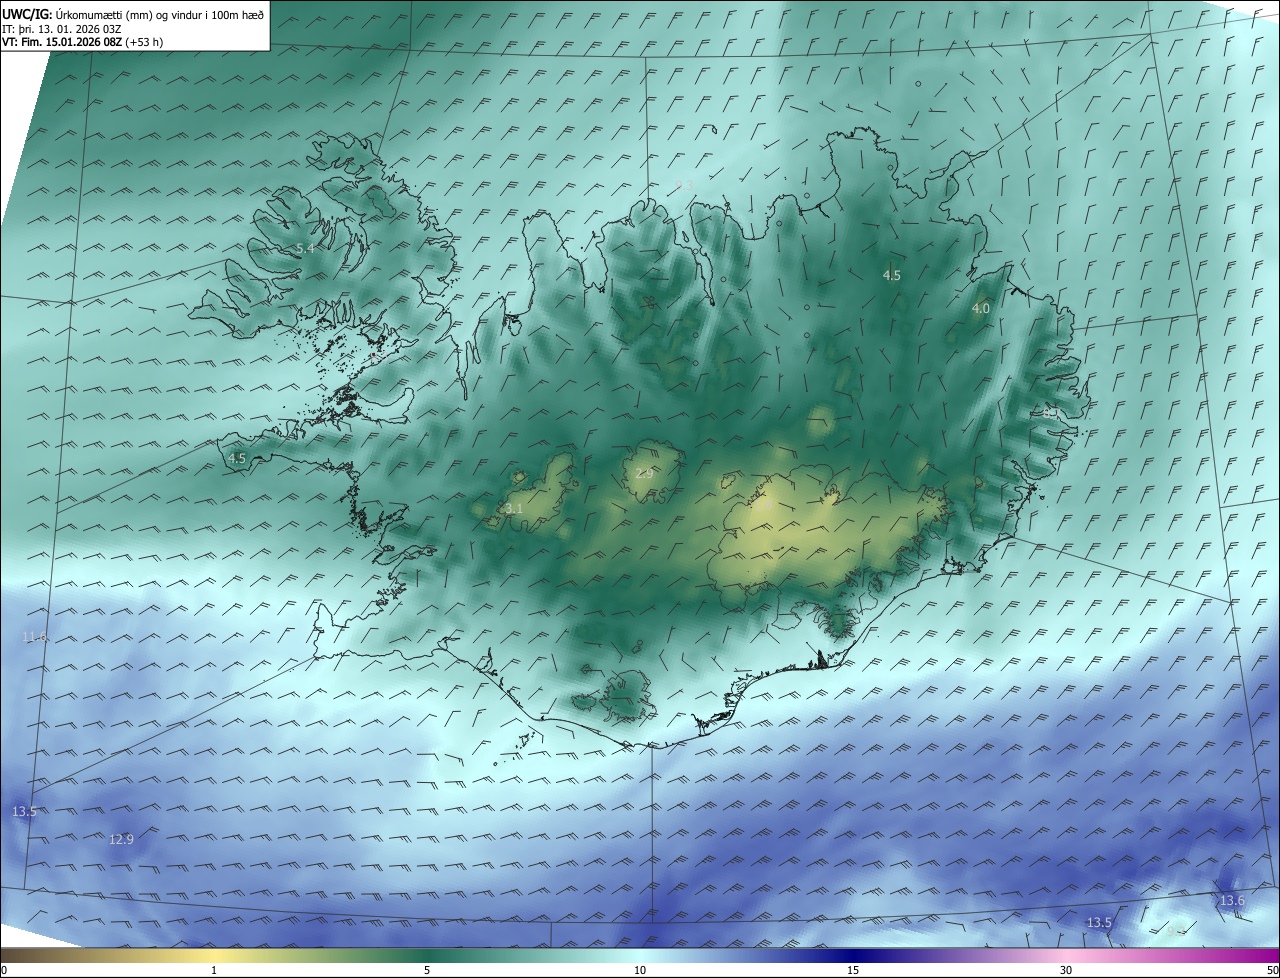The height and width of the screenshot is (978, 1280).
Task: Click the '30' tick on the color scale
Action: (x=1066, y=970)
